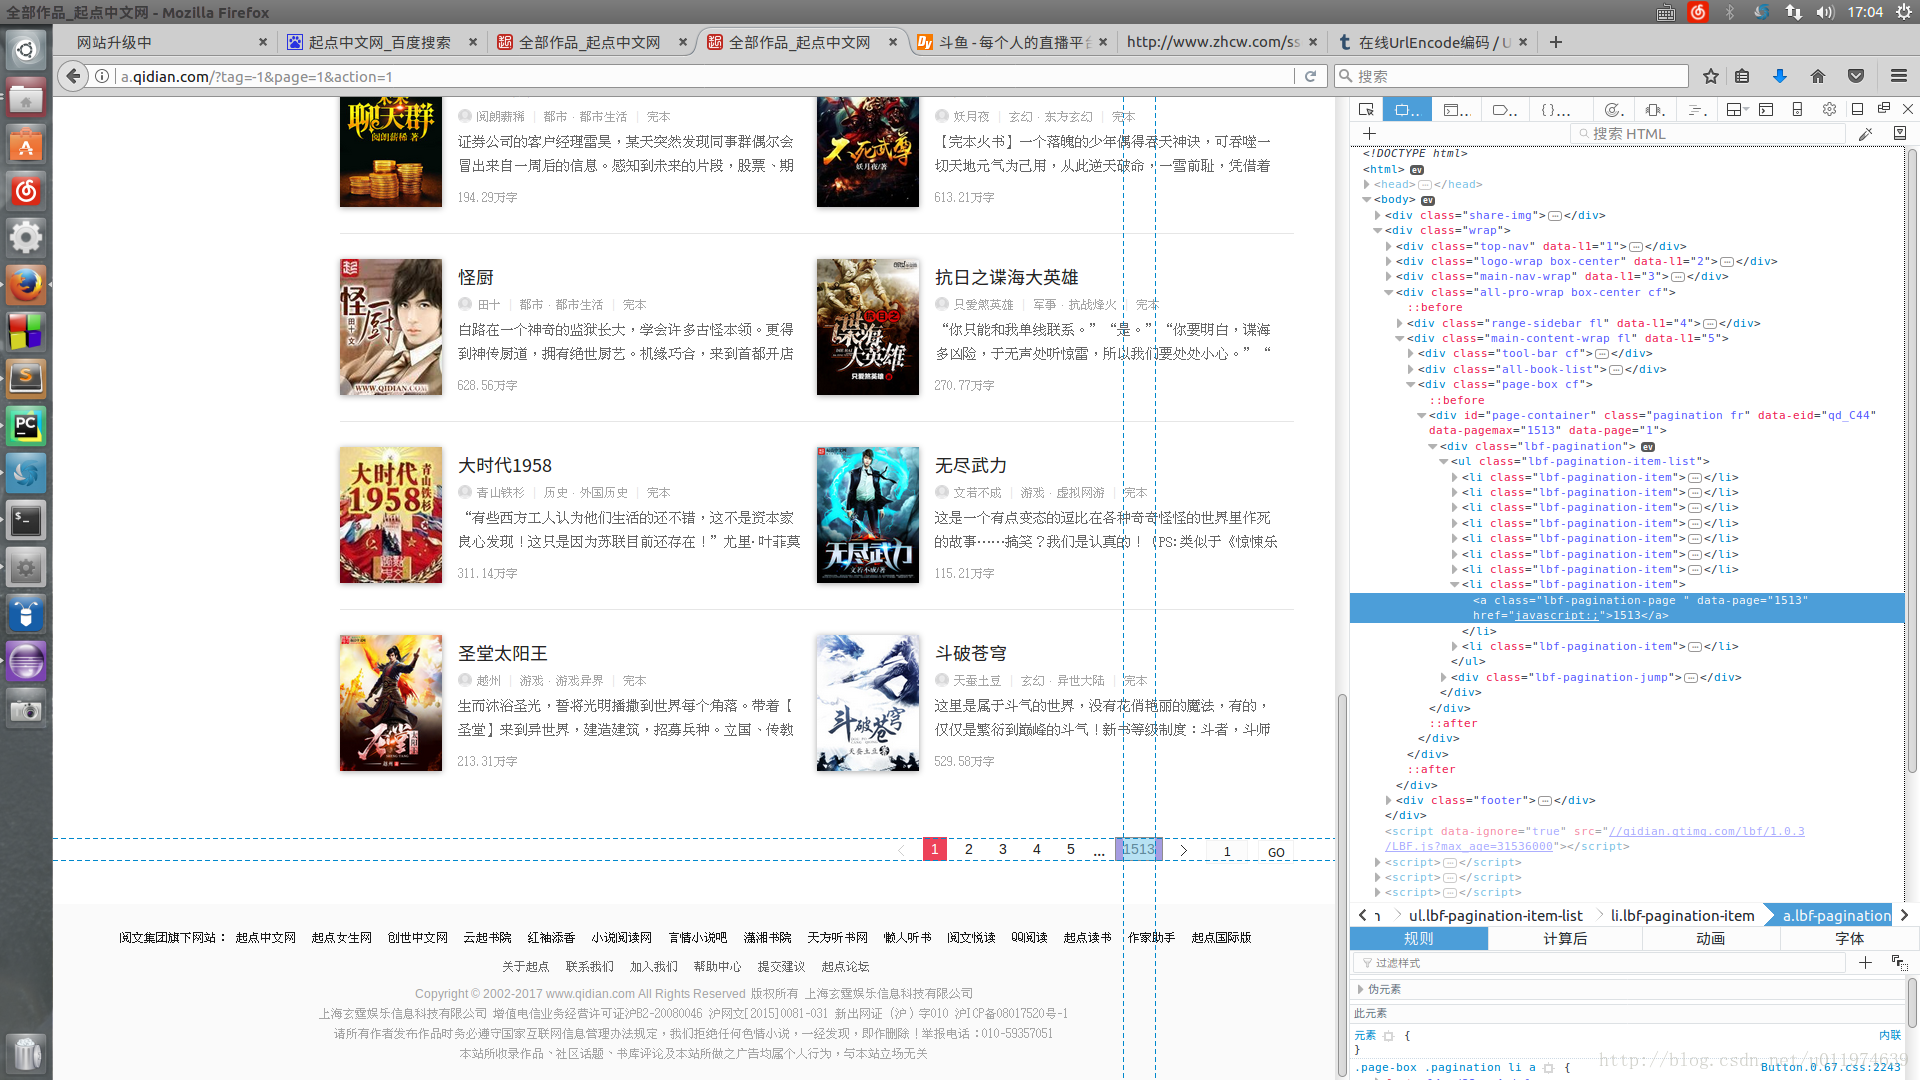The image size is (1920, 1080).
Task: Select ul.lbf-pagination-item-list breadcrumb
Action: pyautogui.click(x=1495, y=915)
